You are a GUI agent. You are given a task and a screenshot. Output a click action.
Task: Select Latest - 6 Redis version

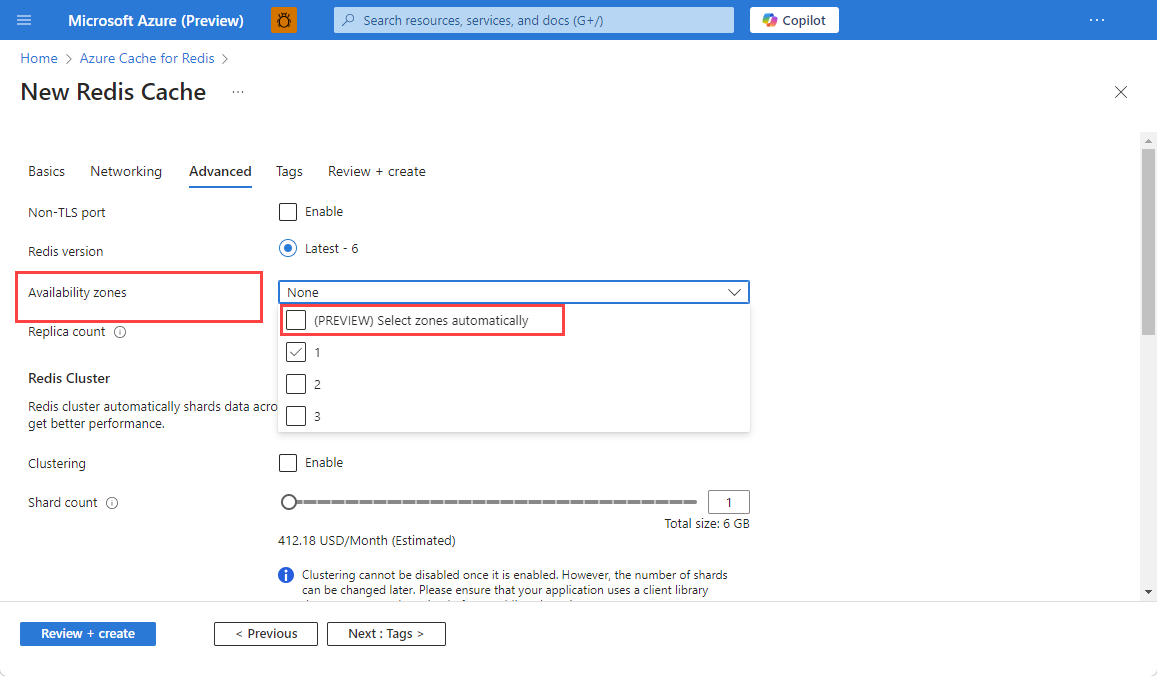pyautogui.click(x=288, y=249)
